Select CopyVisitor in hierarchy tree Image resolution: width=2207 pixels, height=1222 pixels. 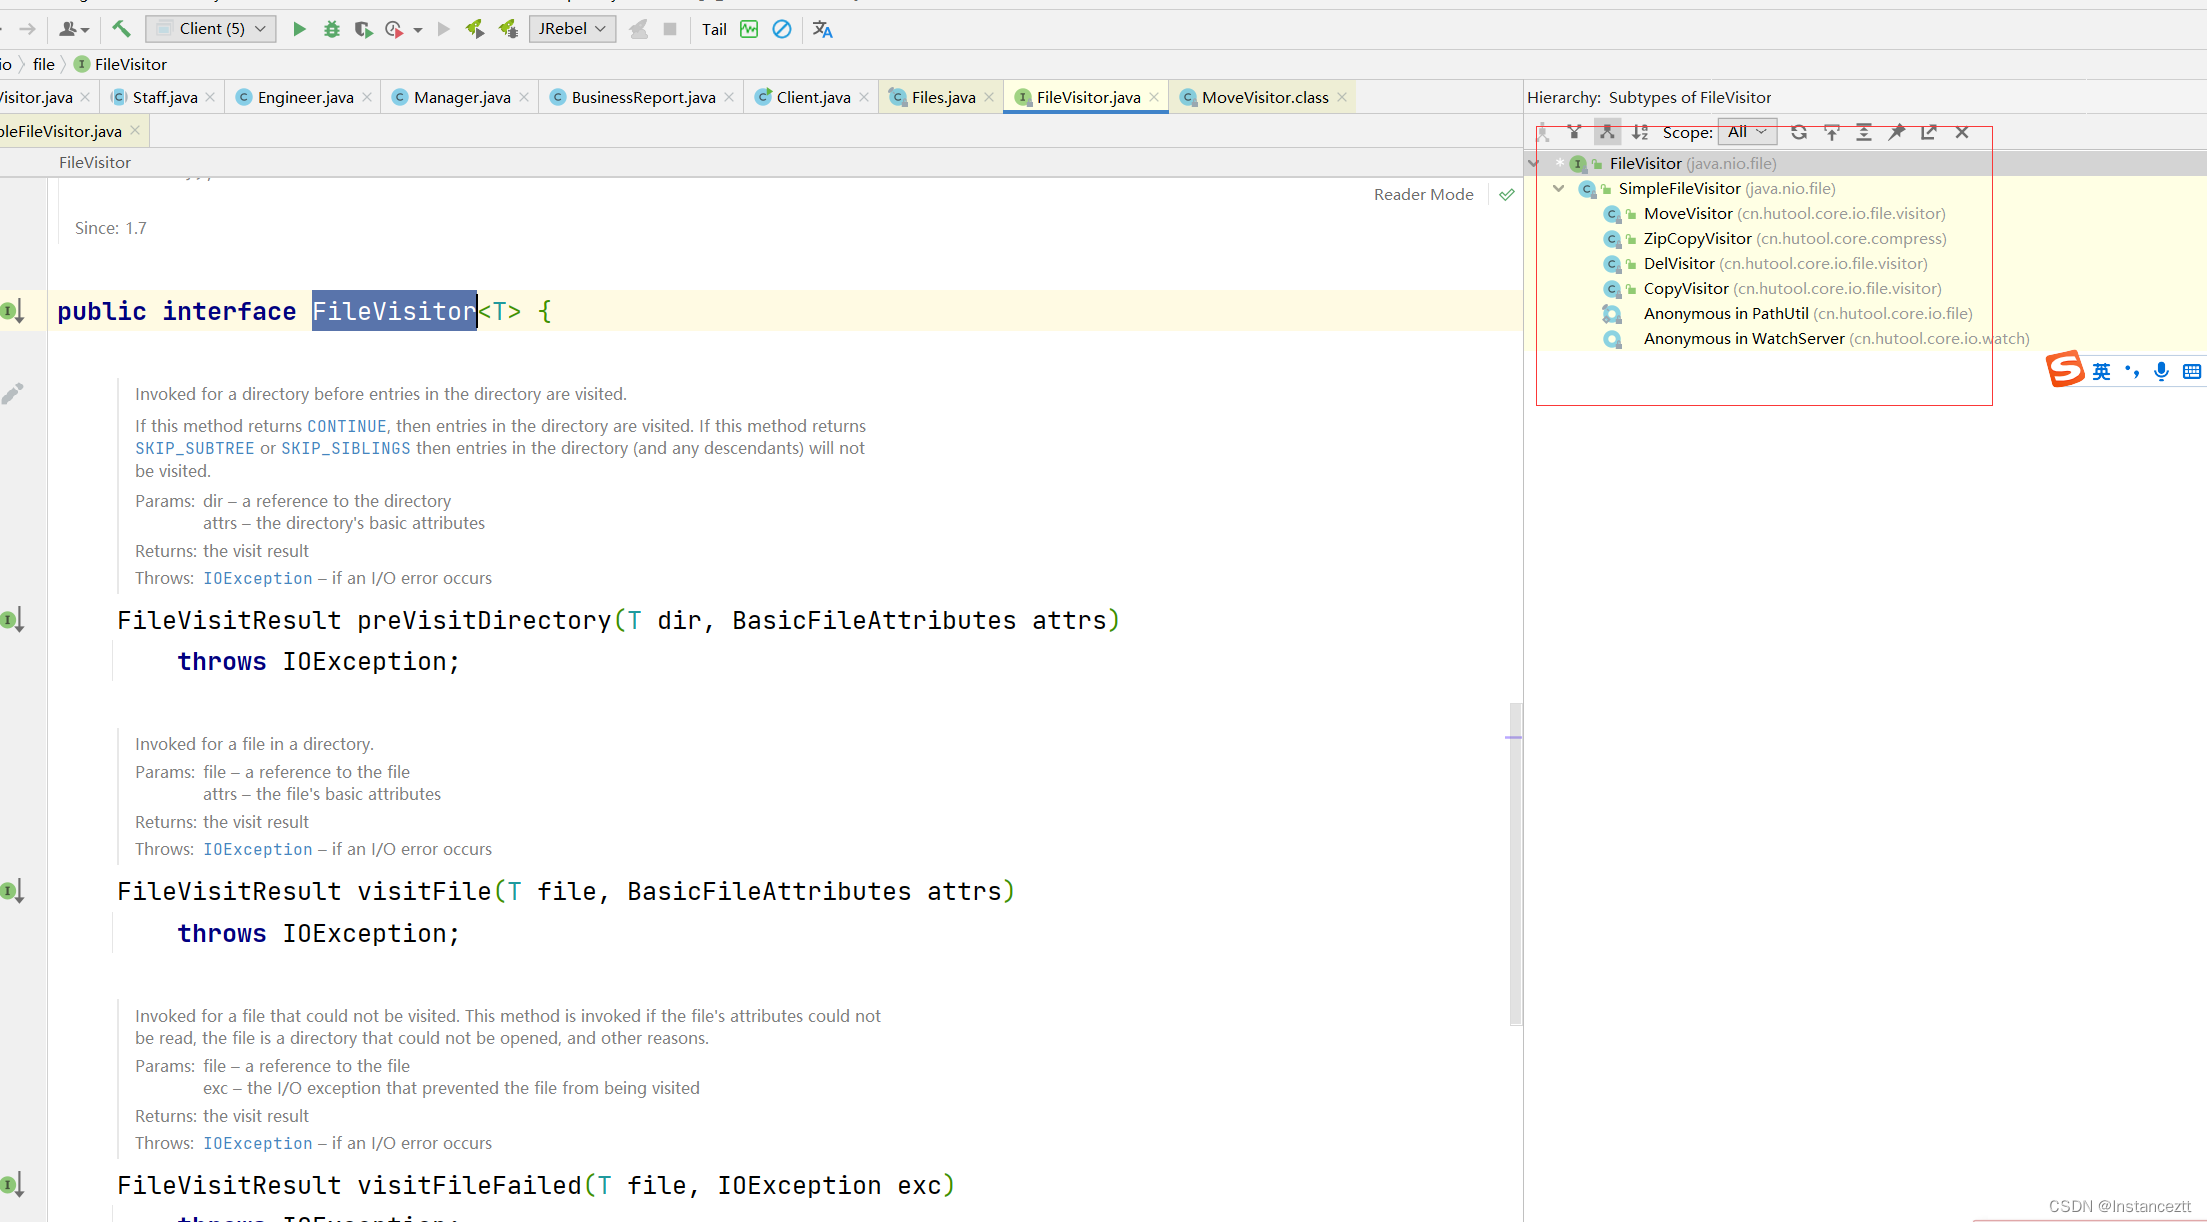tap(1773, 288)
